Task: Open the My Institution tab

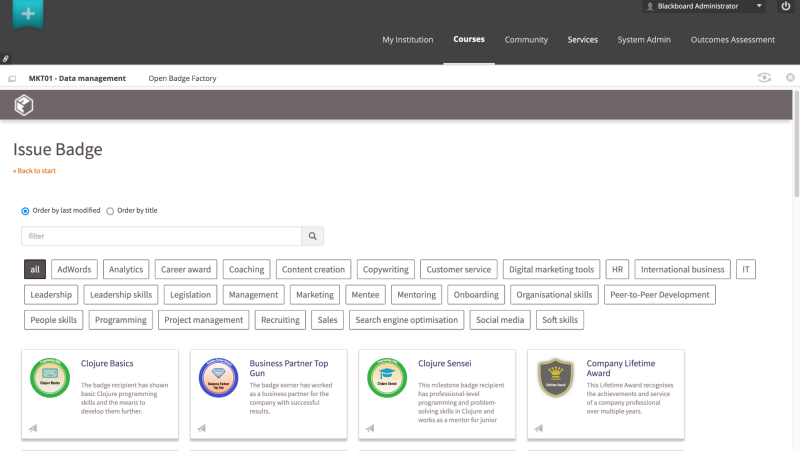Action: tap(408, 39)
